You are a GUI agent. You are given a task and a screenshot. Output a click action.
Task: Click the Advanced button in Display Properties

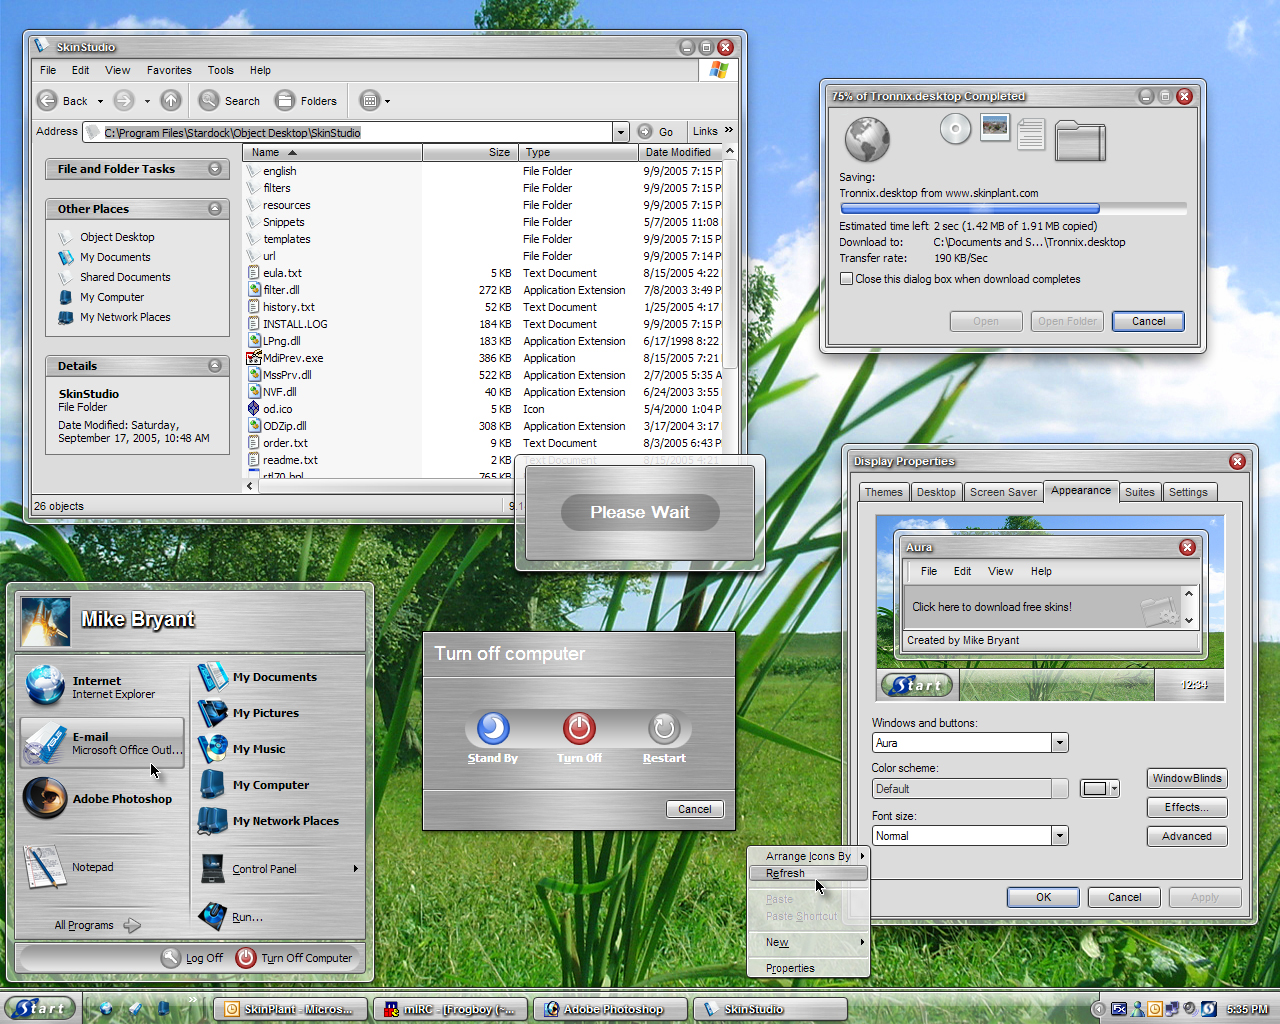coord(1187,836)
